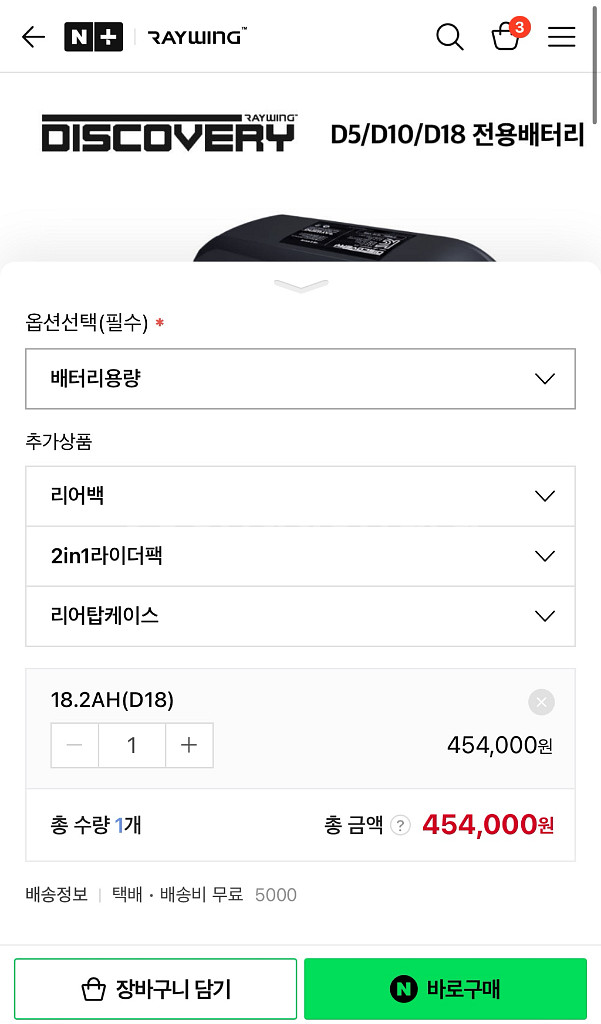Open the shopping cart icon
This screenshot has height=1024, width=601.
[505, 38]
